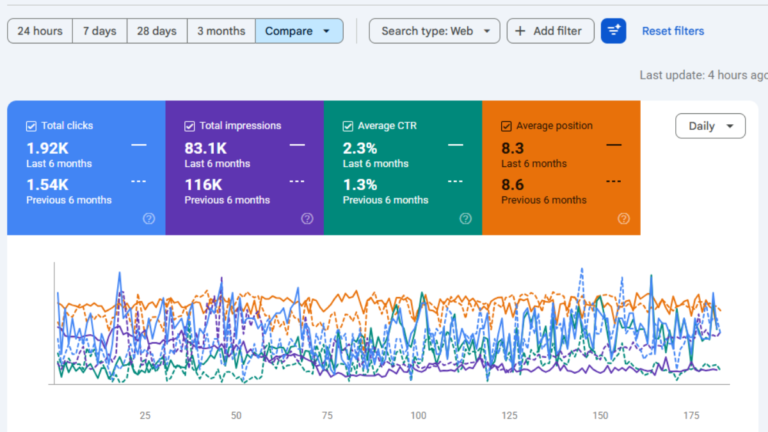Select the 7 days date range
The width and height of the screenshot is (768, 432).
pos(100,31)
